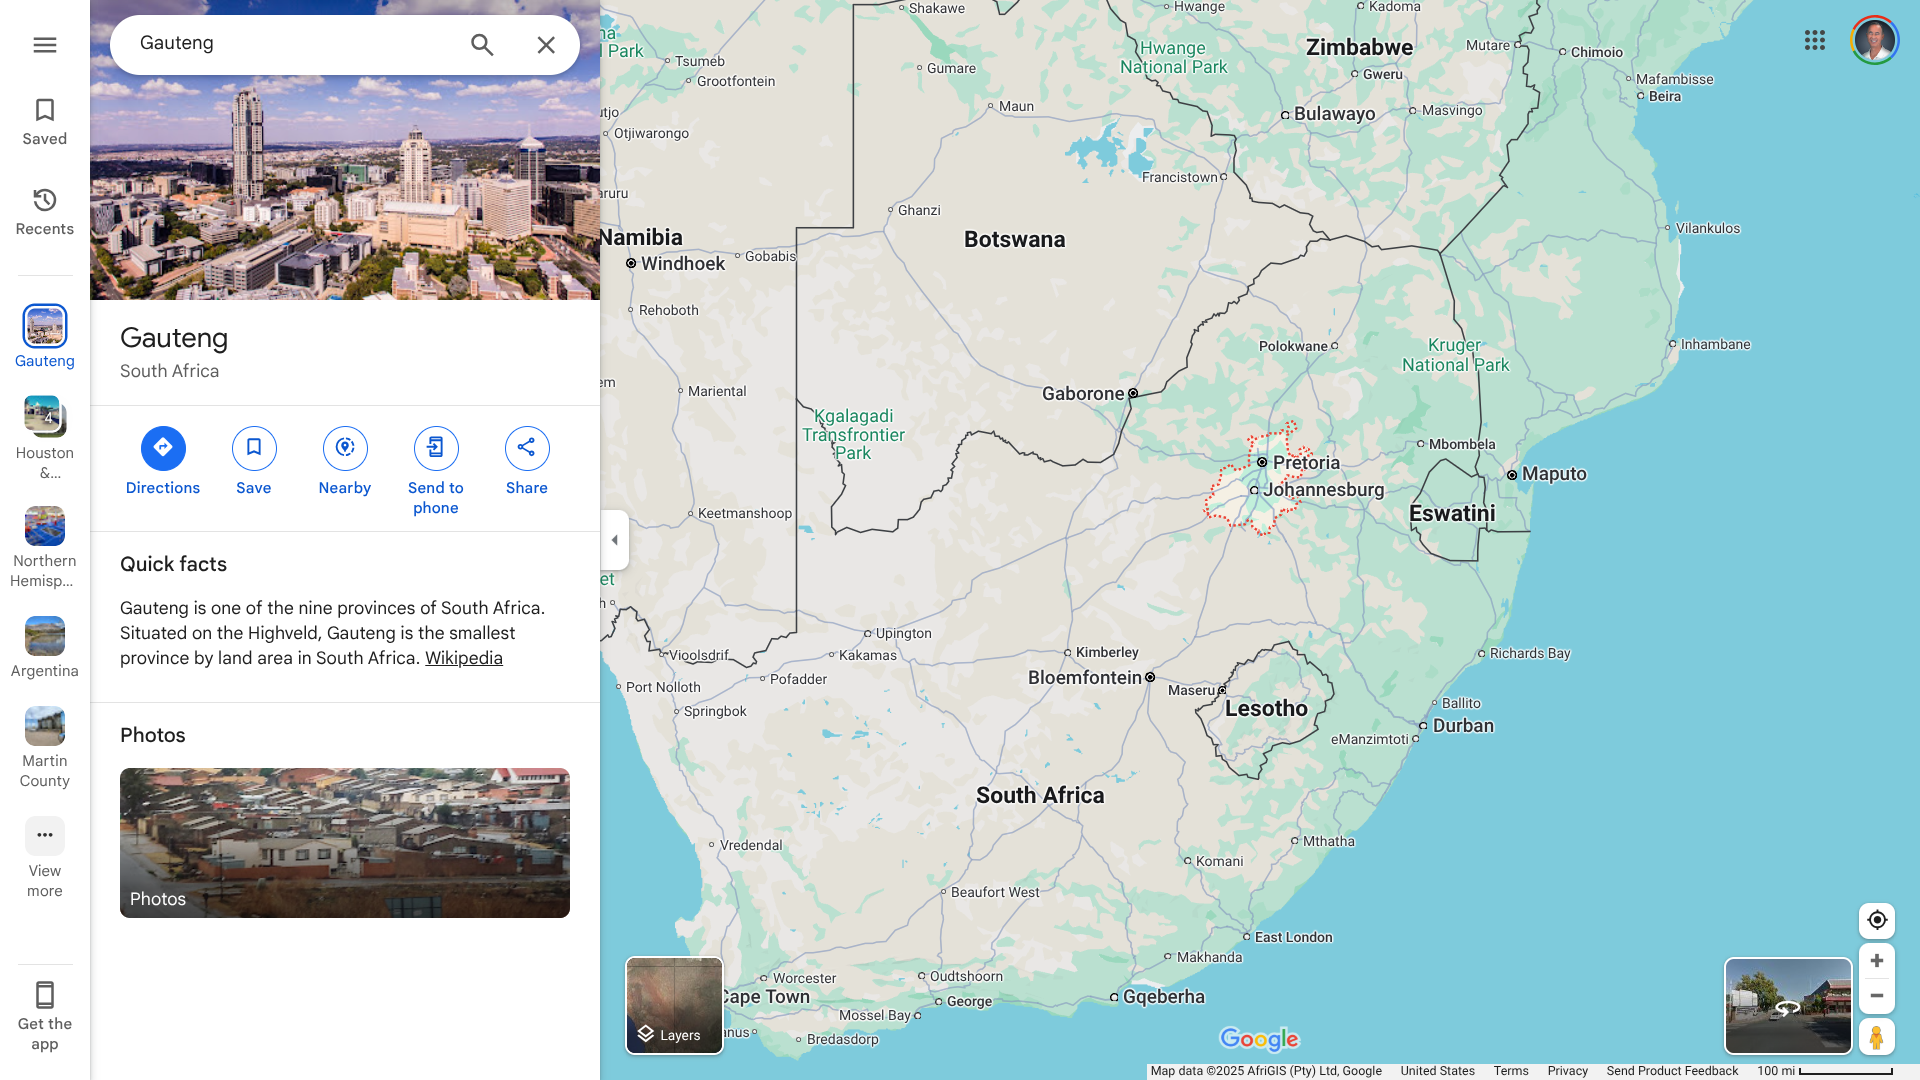Show your location on the map
This screenshot has height=1080, width=1920.
coord(1877,920)
